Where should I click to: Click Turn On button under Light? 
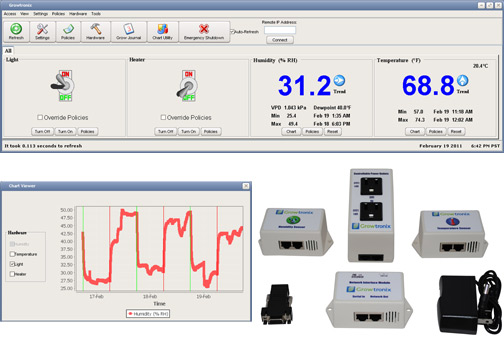coord(65,131)
